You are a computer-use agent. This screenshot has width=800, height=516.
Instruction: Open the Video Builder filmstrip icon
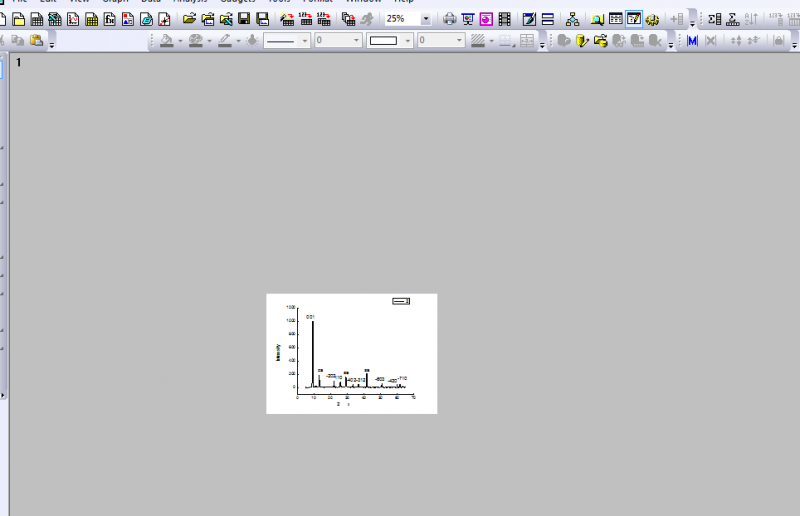(x=505, y=19)
